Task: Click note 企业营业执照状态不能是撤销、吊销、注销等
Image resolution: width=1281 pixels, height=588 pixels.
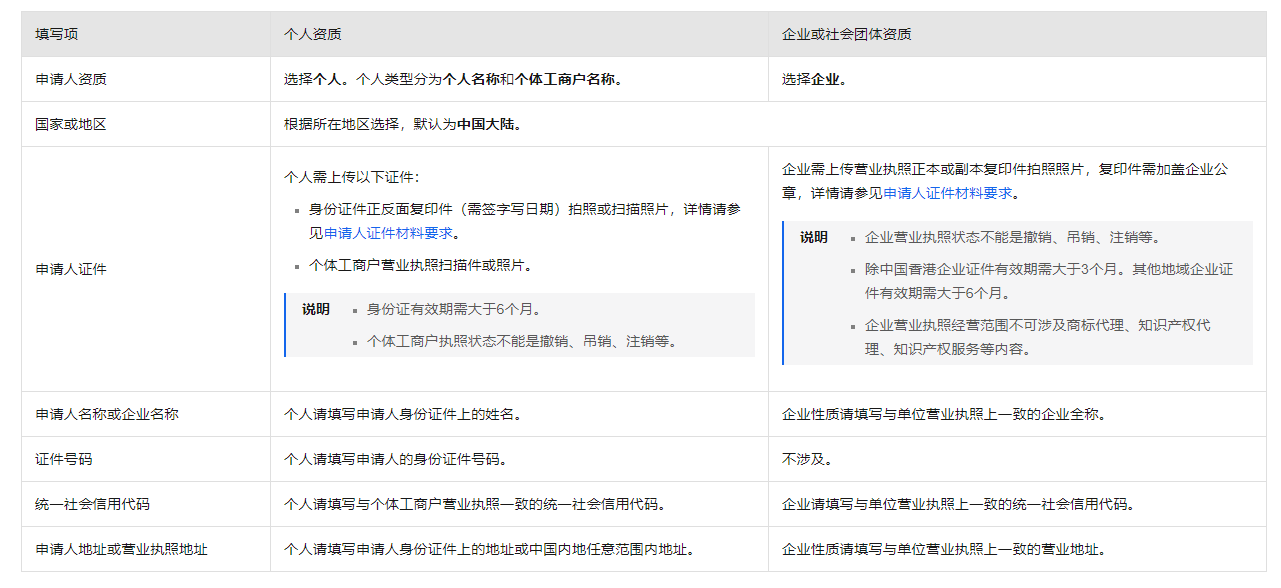Action: tap(1013, 237)
